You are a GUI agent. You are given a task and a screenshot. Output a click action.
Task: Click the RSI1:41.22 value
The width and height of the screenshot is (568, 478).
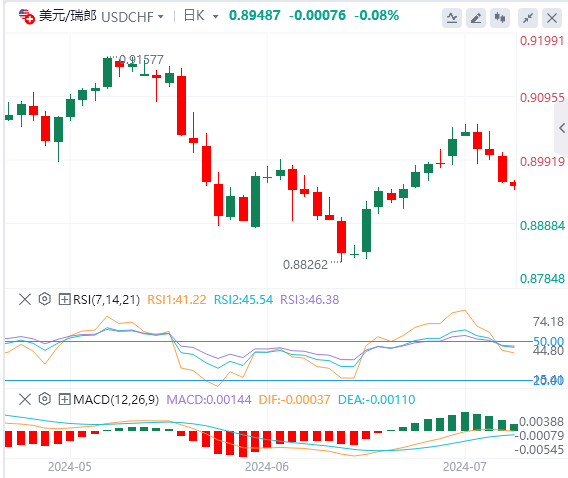[176, 300]
